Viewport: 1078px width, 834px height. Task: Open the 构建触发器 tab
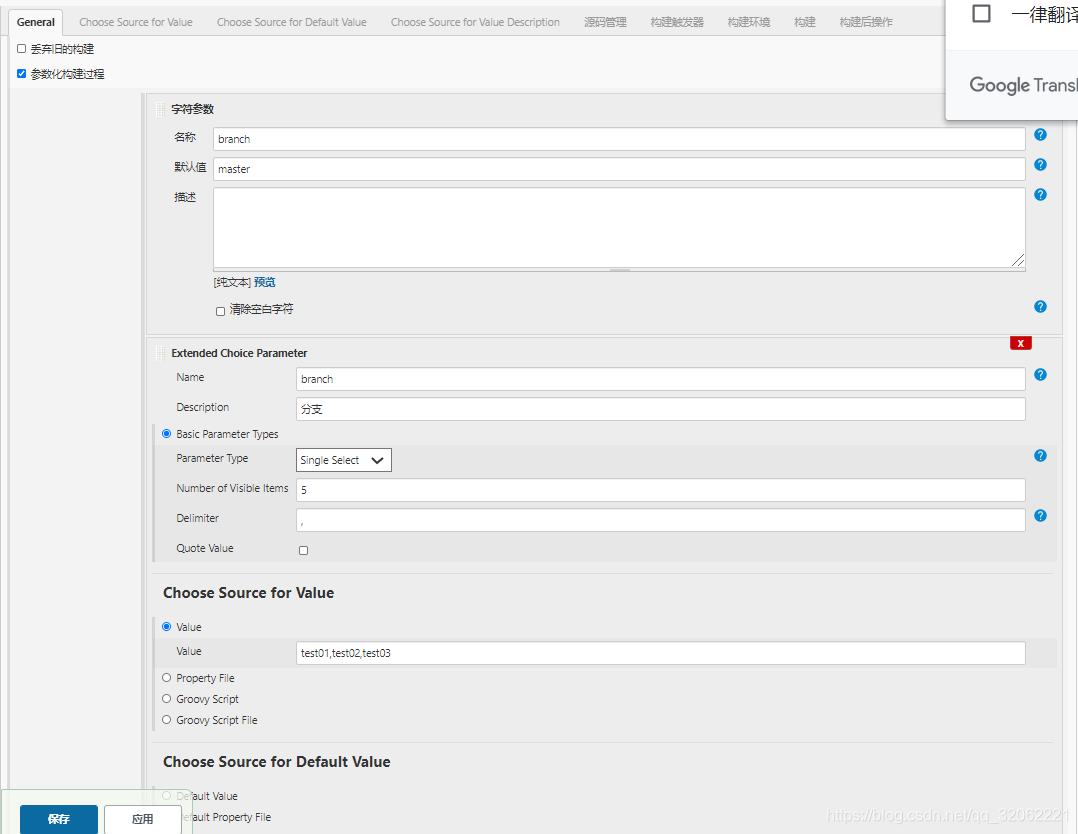coord(676,20)
